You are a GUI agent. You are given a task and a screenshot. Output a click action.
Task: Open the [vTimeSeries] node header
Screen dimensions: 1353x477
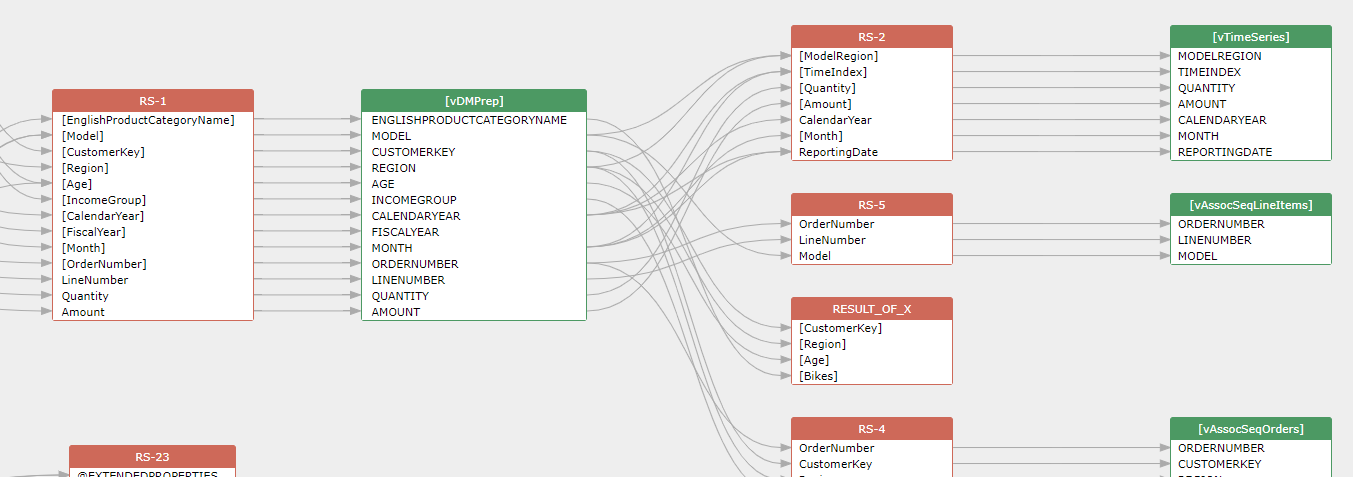point(1250,37)
